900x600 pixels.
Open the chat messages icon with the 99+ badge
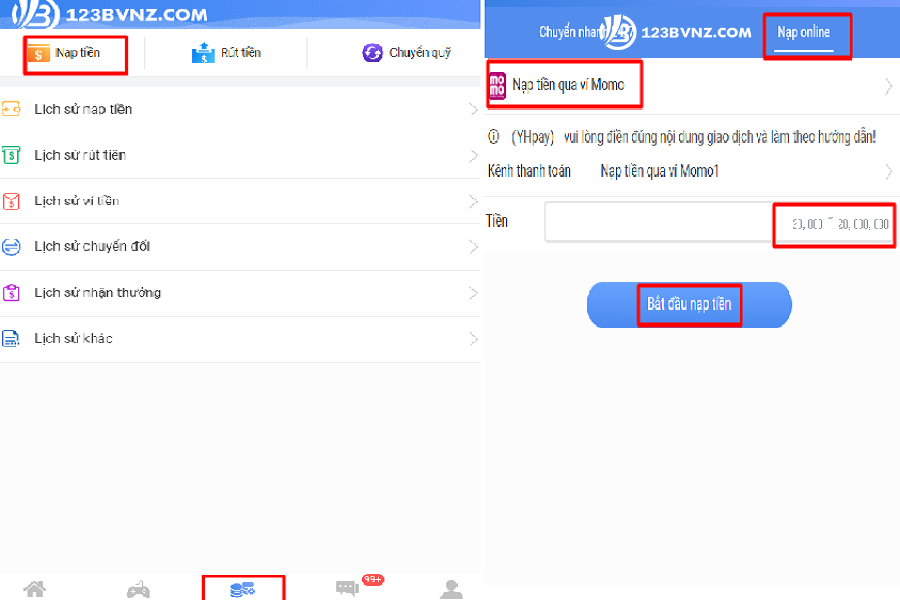(347, 588)
